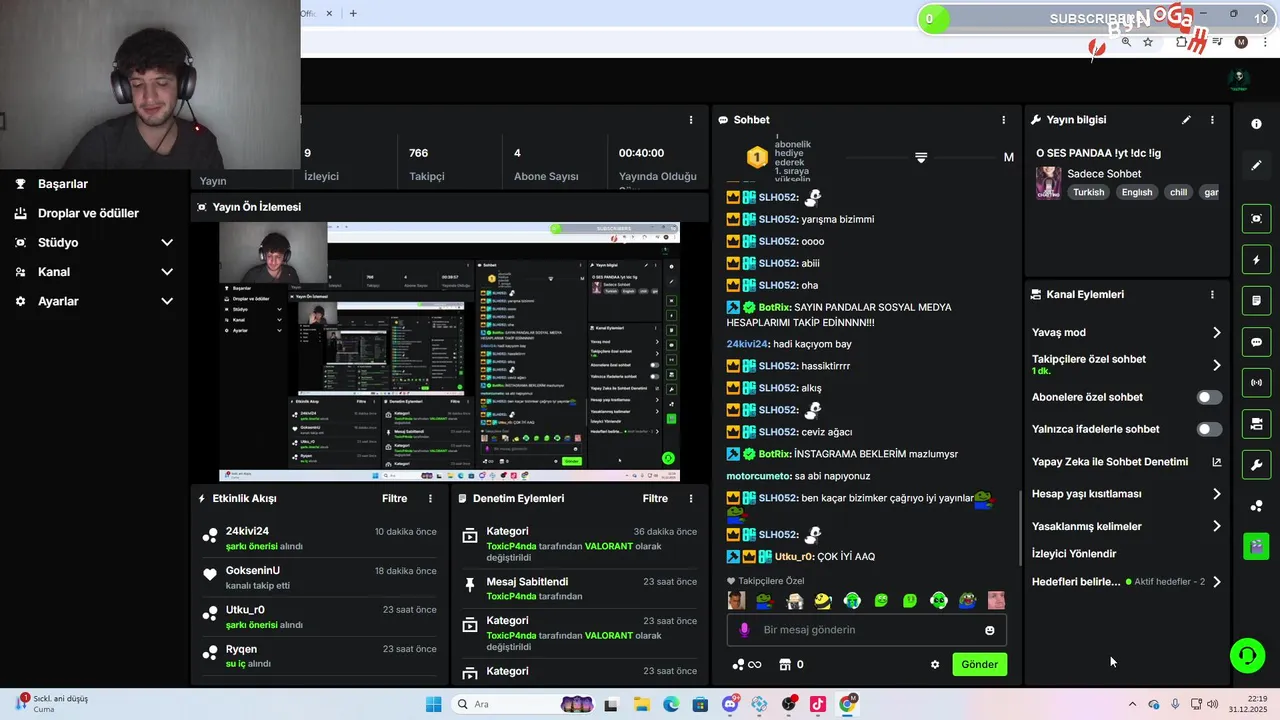
Task: Select the bee emote in quick emotes
Action: [x=823, y=601]
